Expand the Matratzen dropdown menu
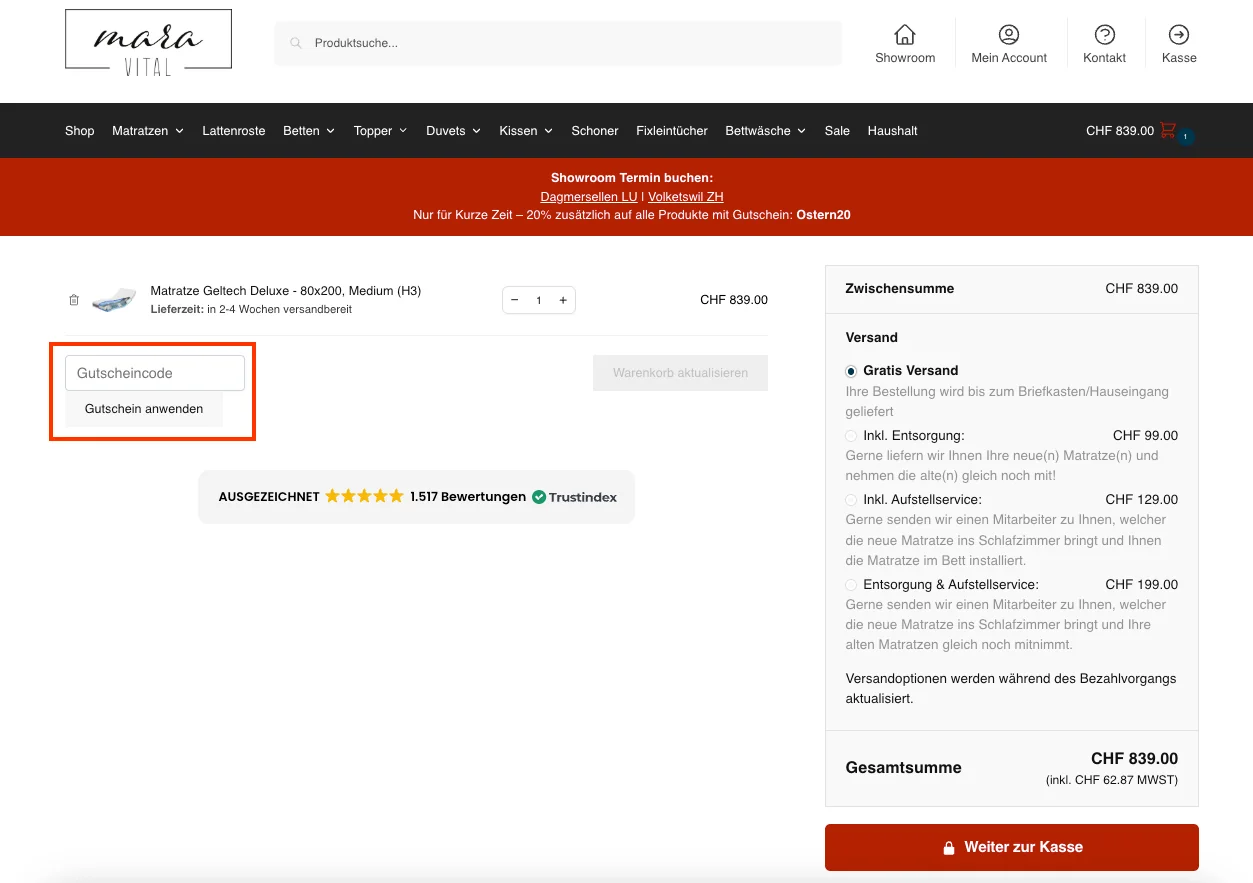1253x883 pixels. pos(147,130)
